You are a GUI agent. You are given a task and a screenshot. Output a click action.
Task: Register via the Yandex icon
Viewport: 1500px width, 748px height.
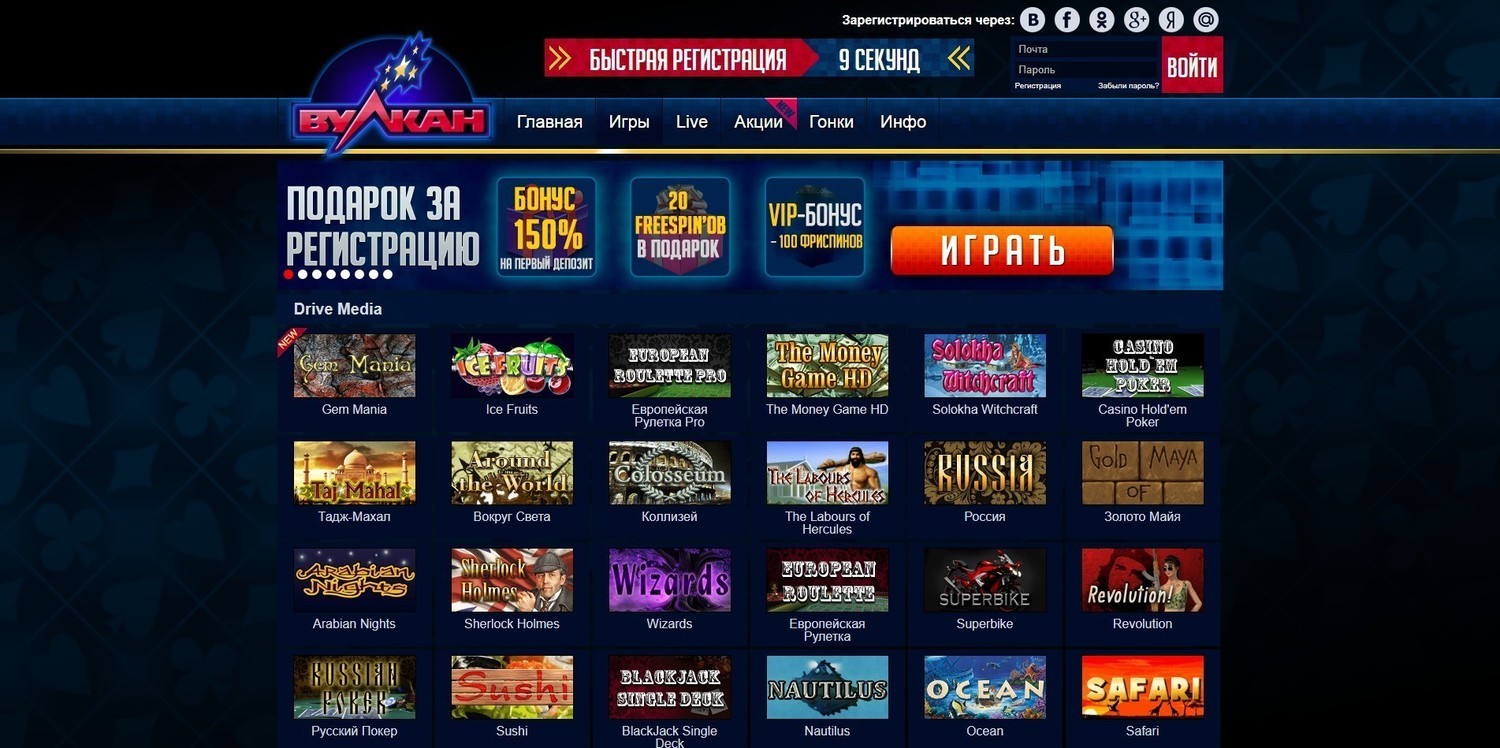click(1171, 20)
